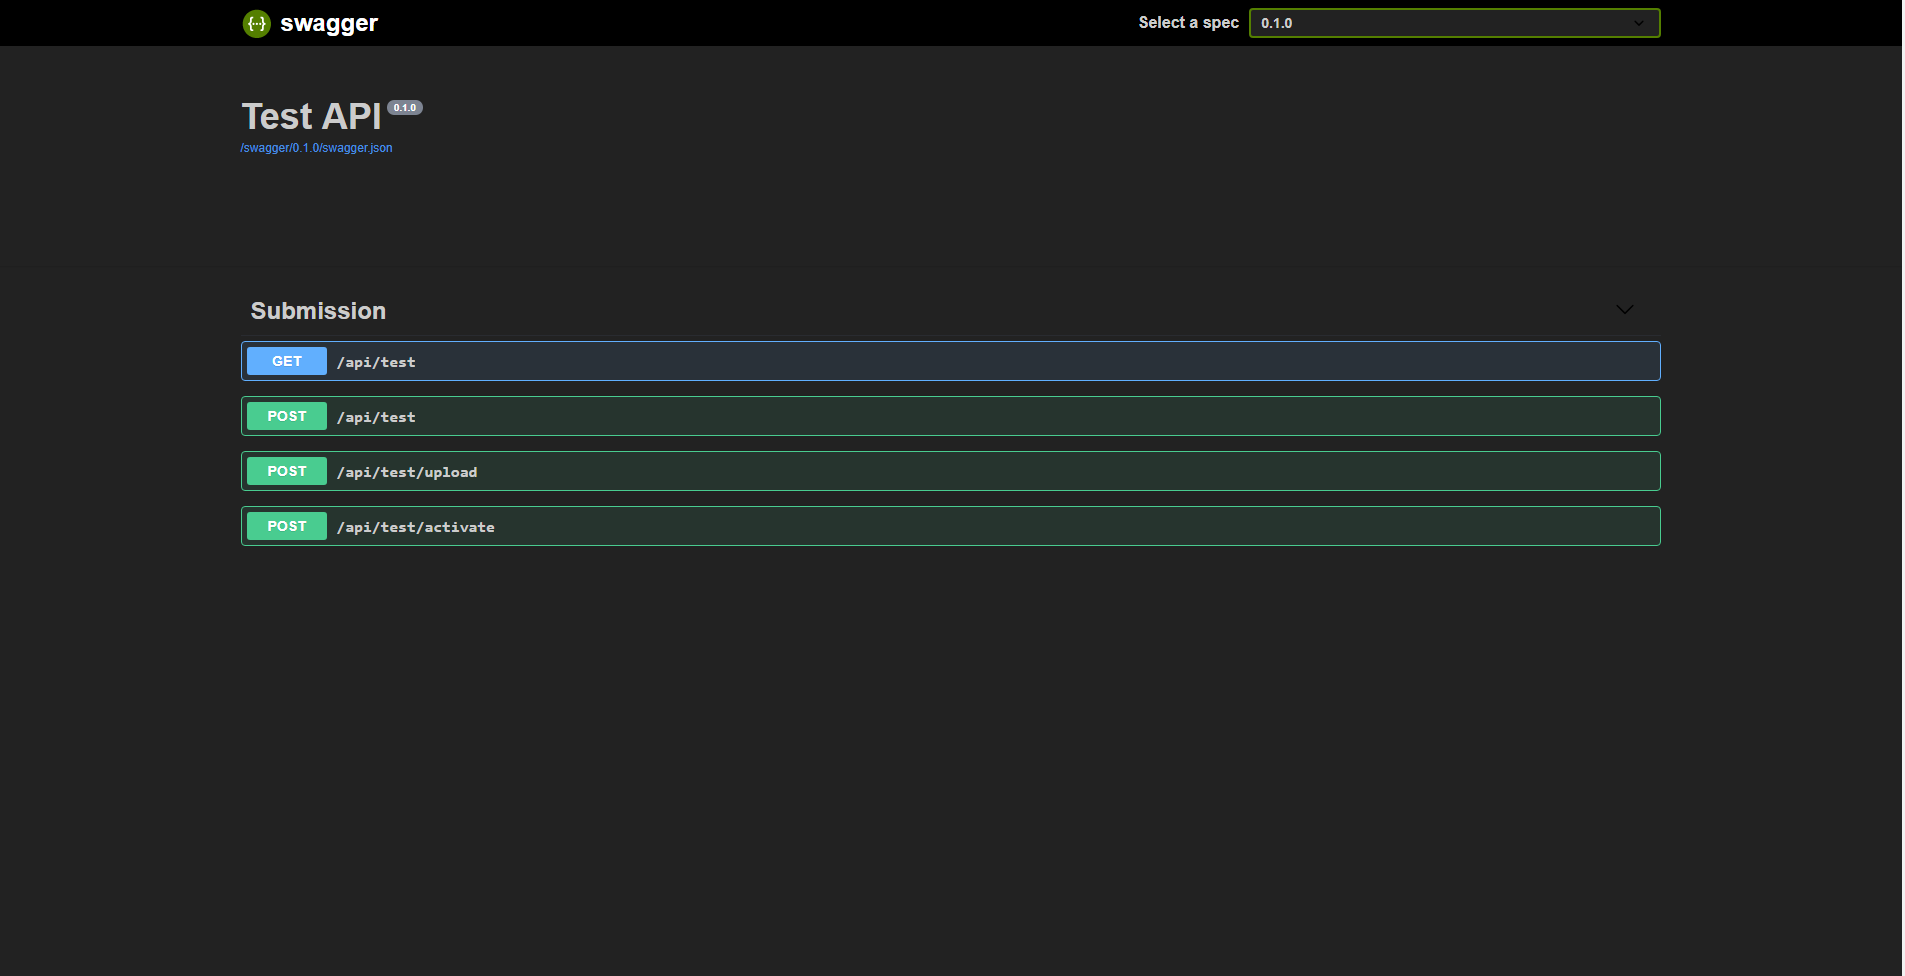Click the swagger brand text in the top bar

328,23
